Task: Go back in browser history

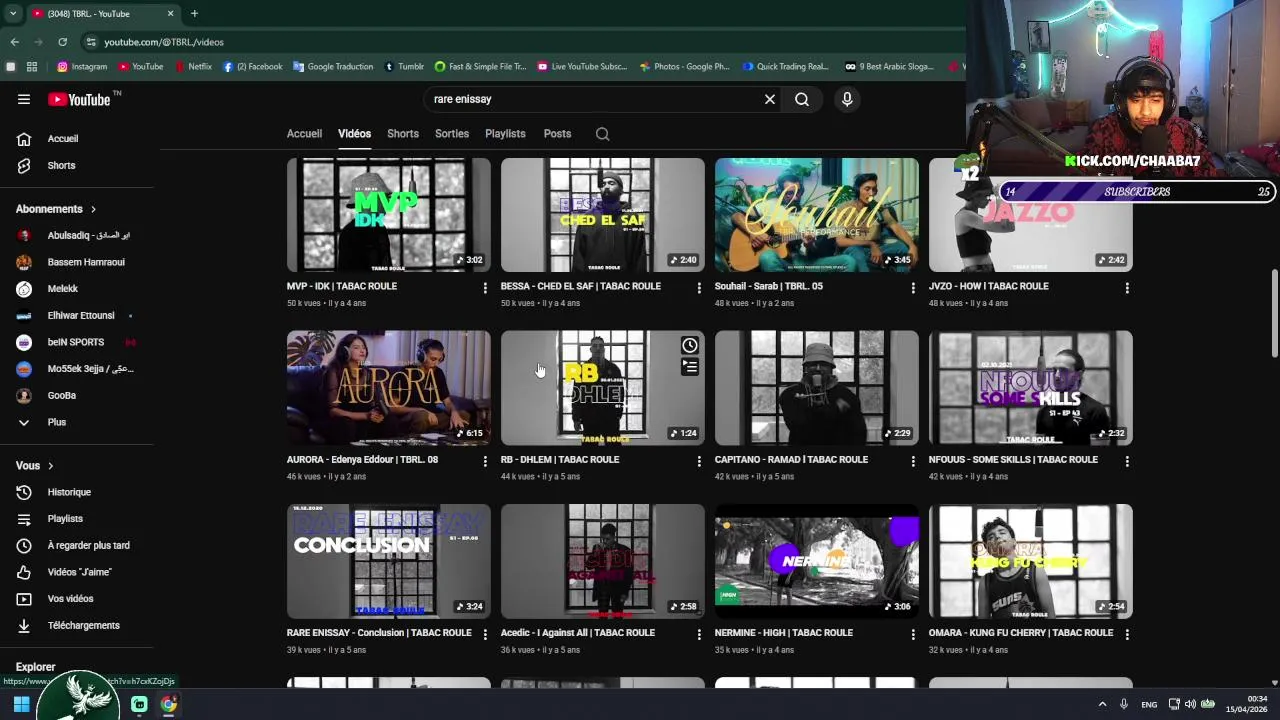Action: click(x=14, y=42)
